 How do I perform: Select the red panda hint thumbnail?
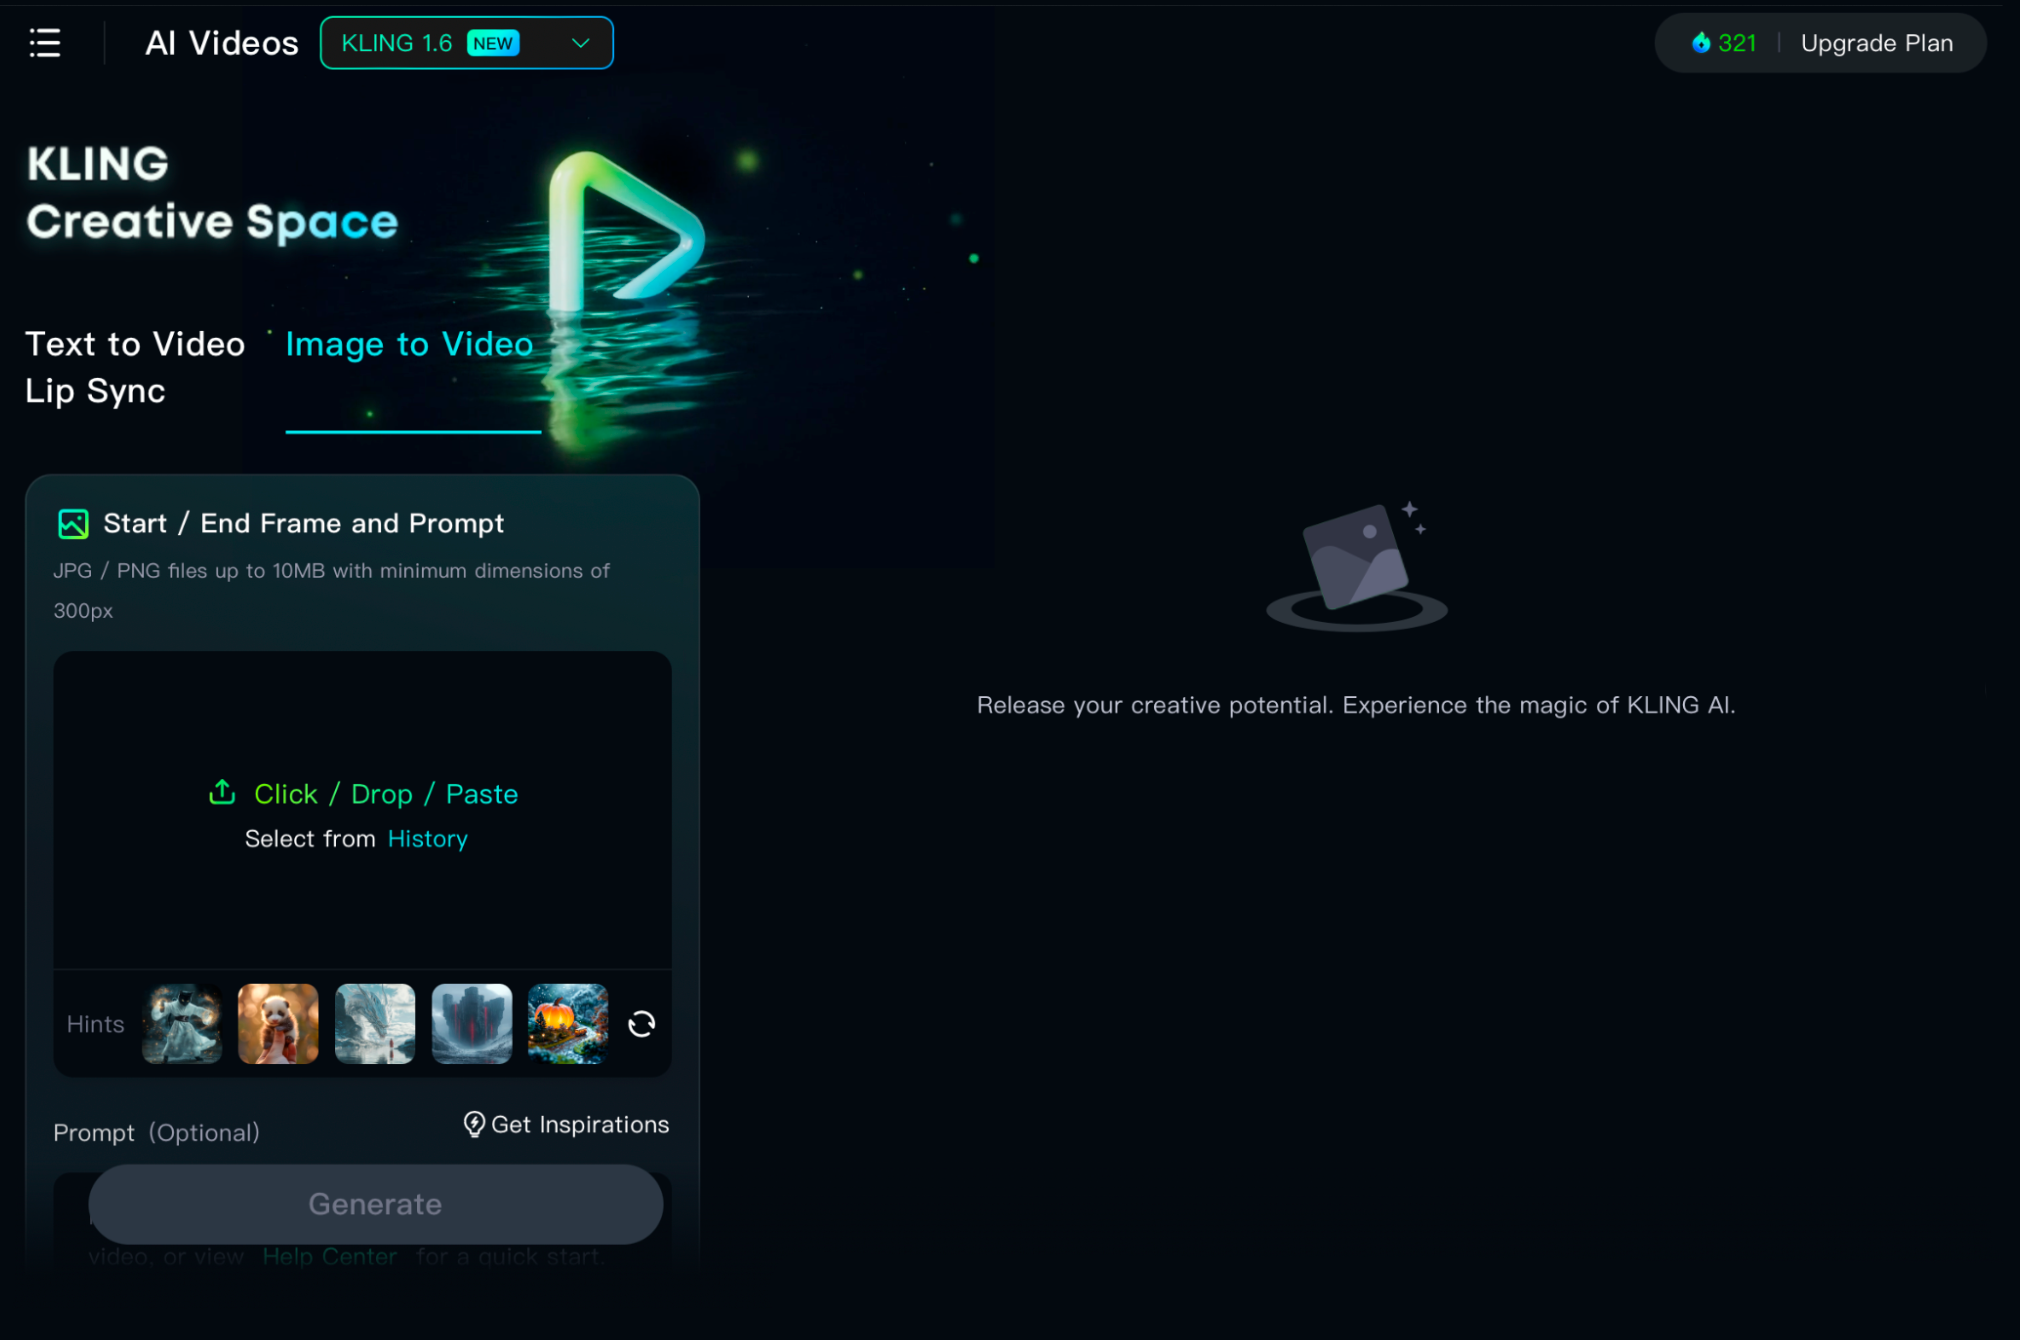(278, 1024)
